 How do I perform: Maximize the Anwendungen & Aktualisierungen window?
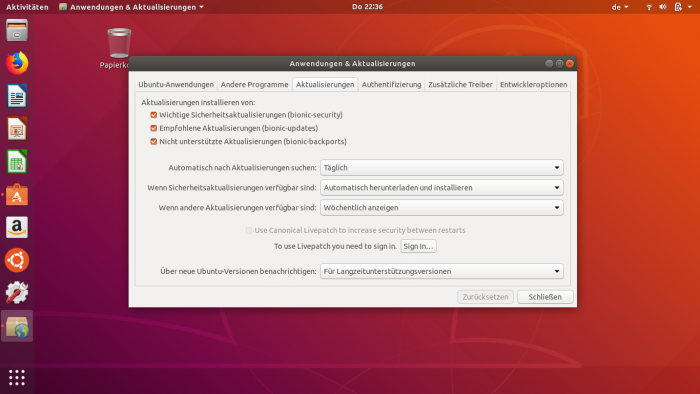[559, 63]
